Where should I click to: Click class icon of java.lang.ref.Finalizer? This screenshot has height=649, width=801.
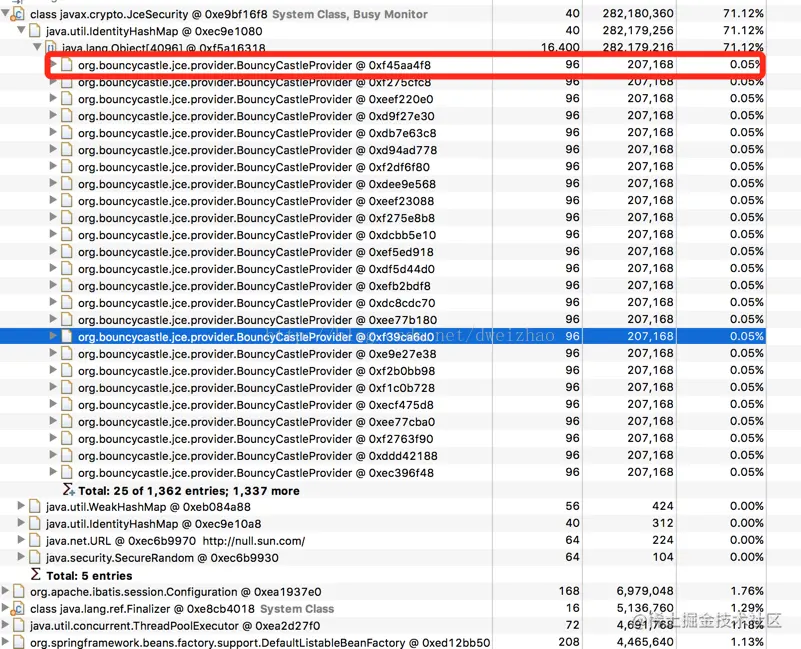[x=18, y=608]
